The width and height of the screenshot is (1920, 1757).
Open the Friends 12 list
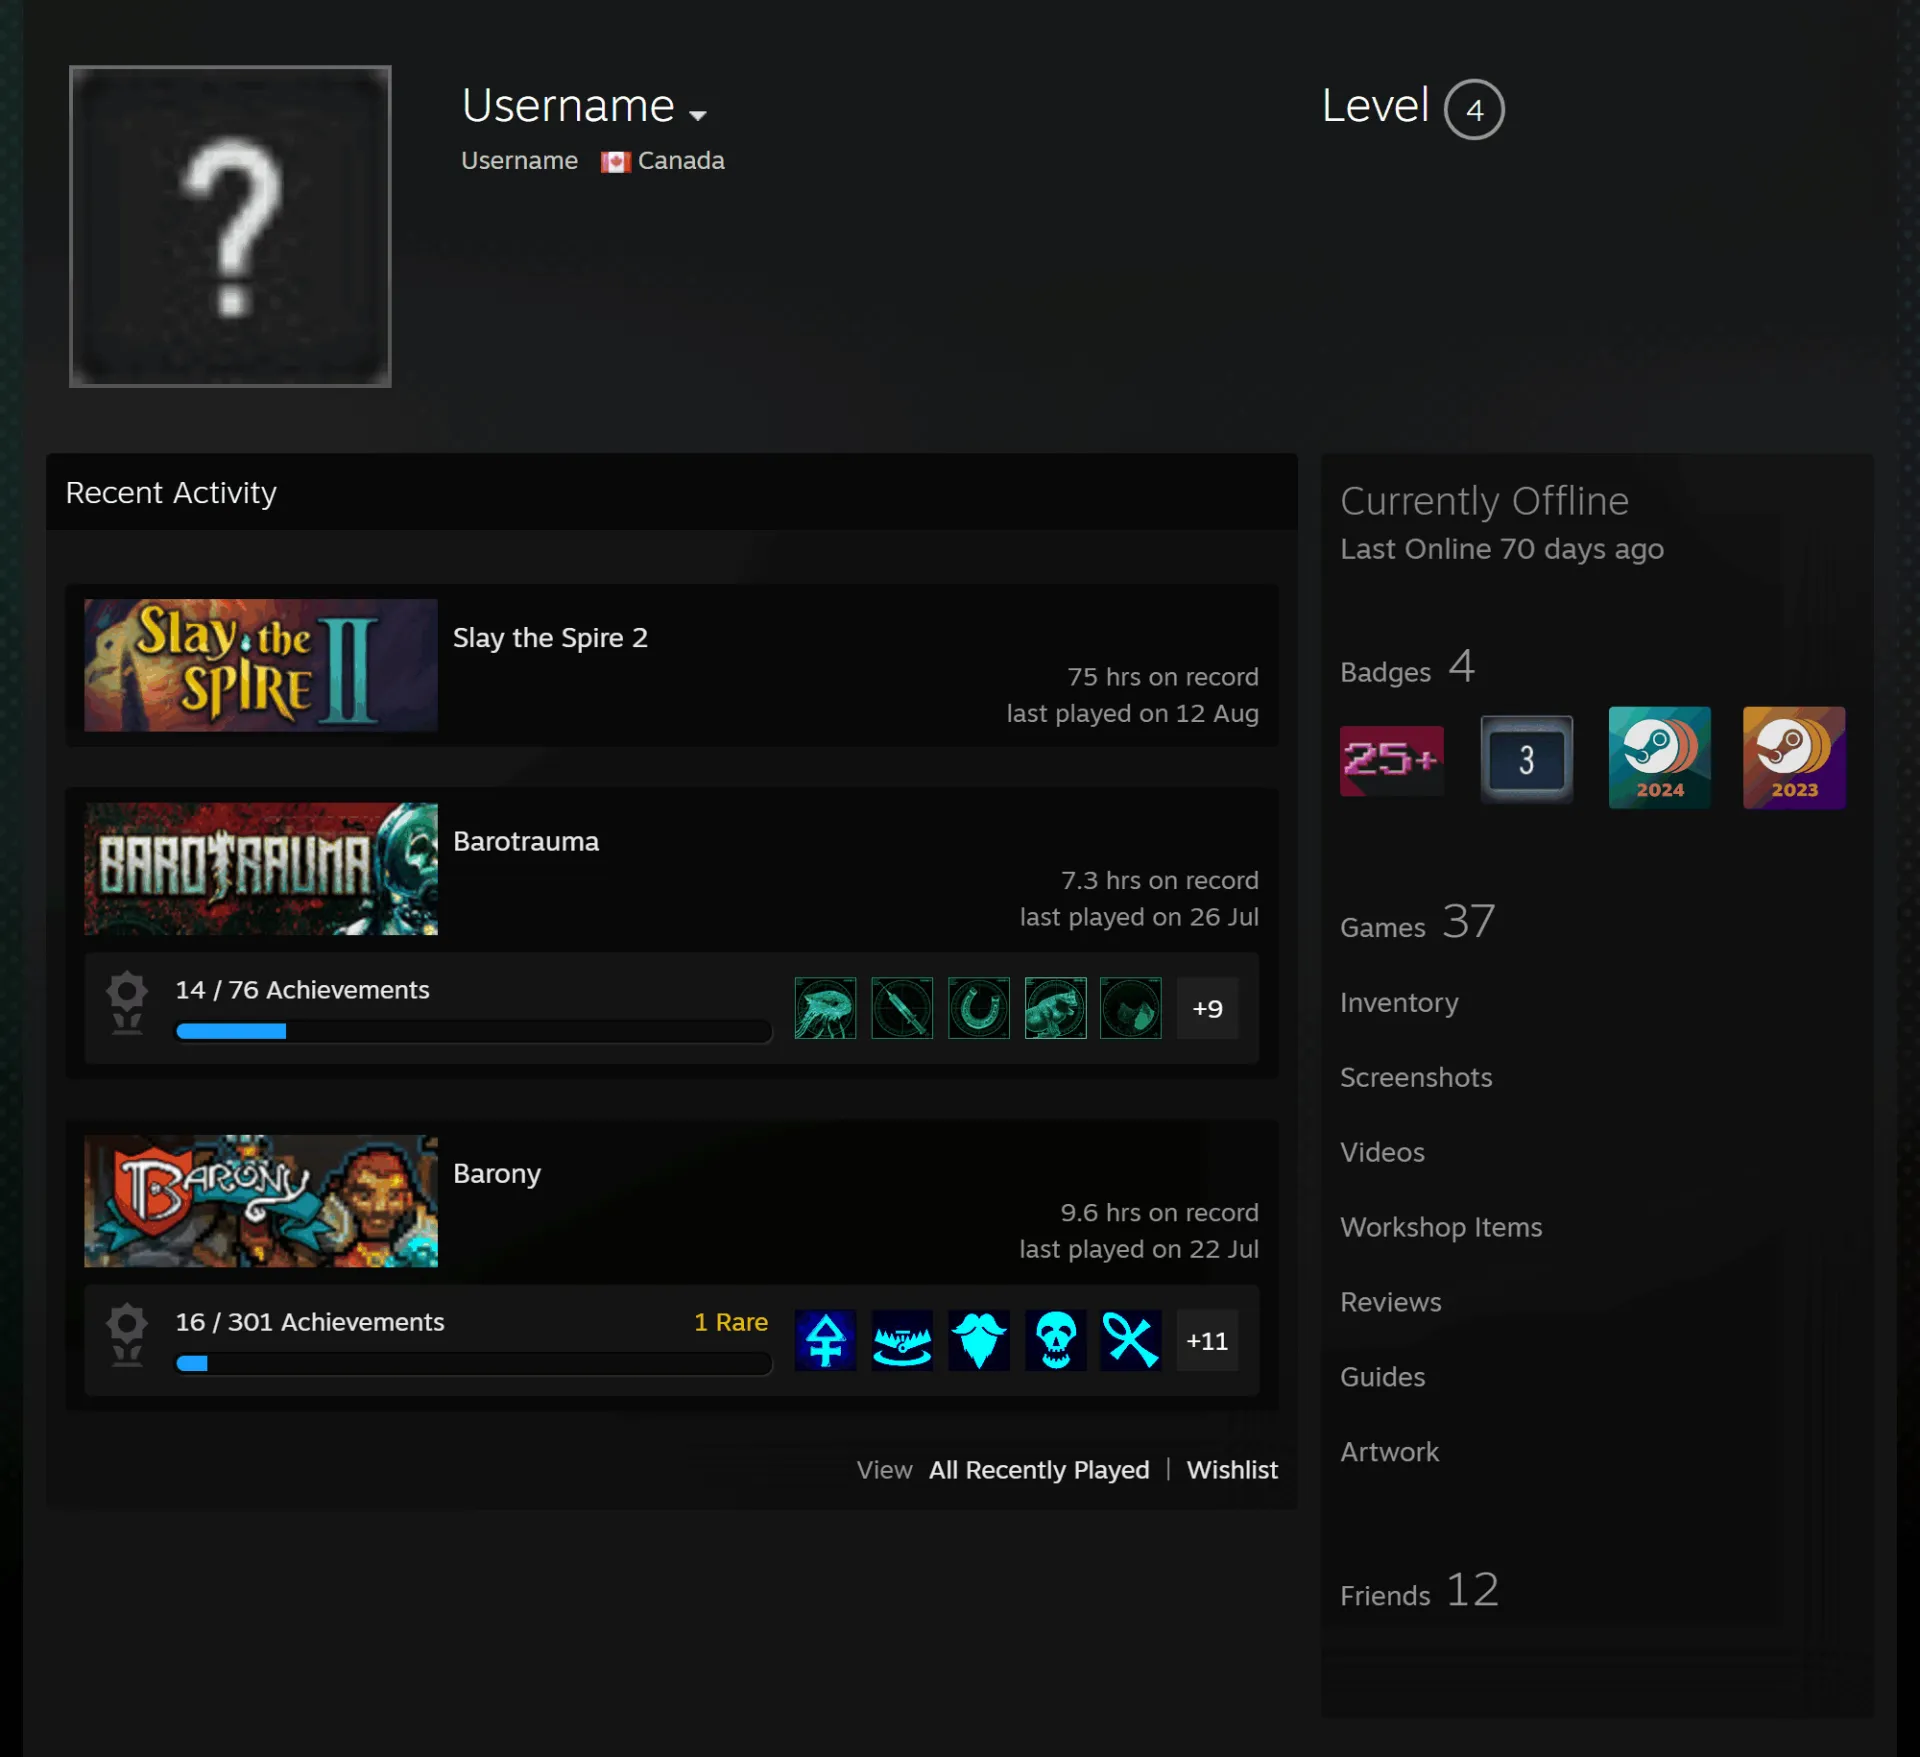click(1420, 1591)
